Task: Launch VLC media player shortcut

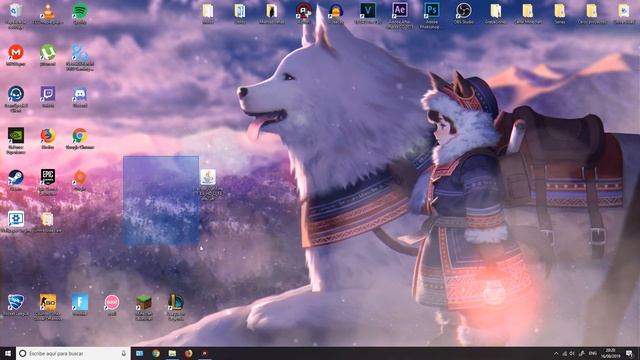Action: 48,11
